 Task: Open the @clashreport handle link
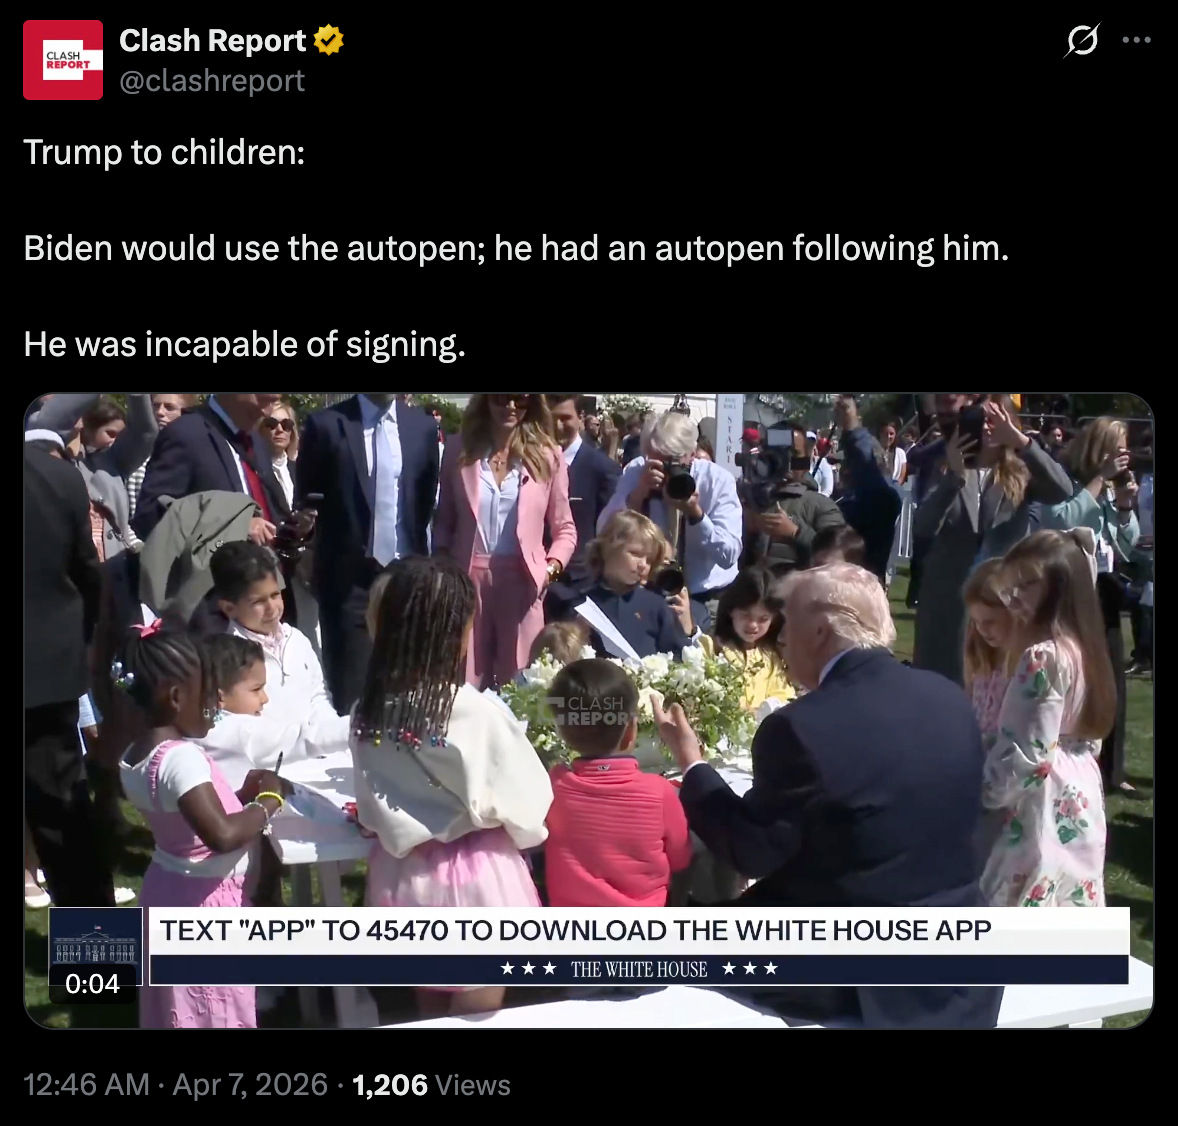(212, 80)
